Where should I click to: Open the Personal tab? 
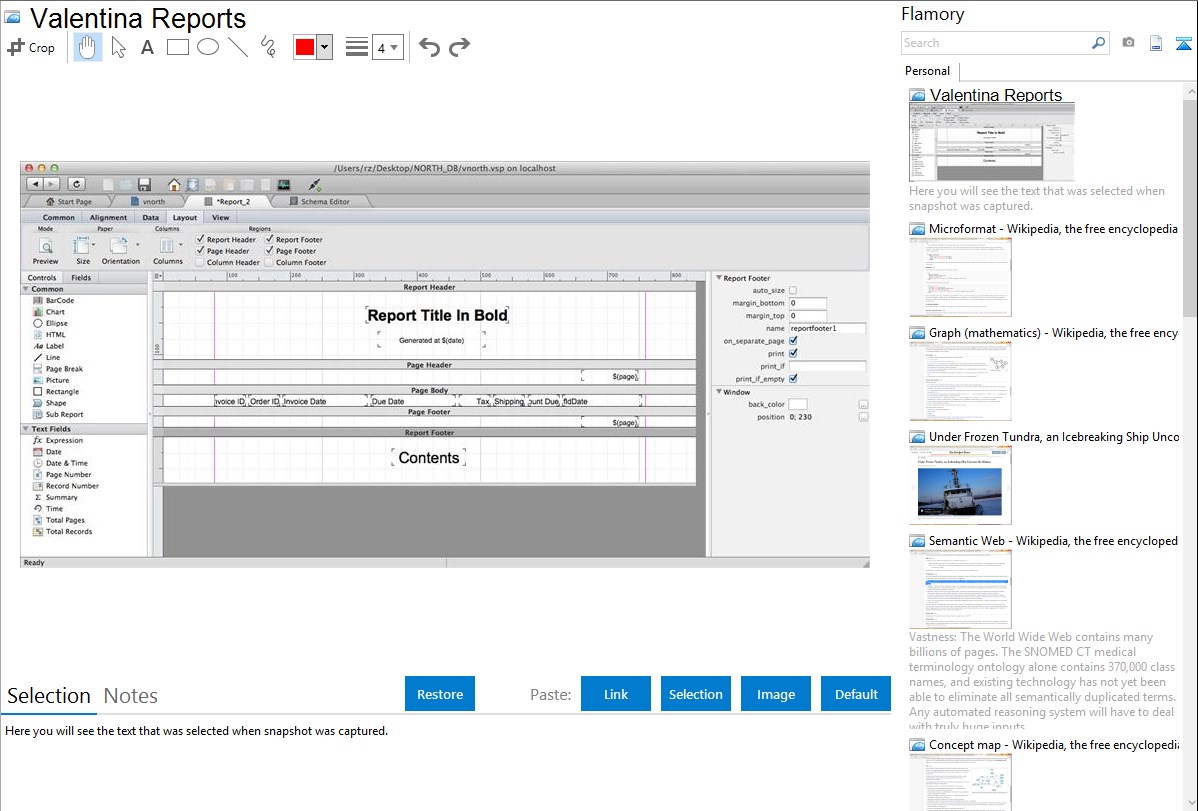coord(927,71)
